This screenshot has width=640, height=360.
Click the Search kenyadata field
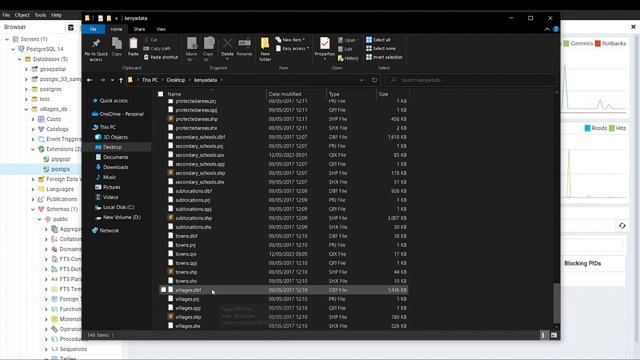[471, 80]
